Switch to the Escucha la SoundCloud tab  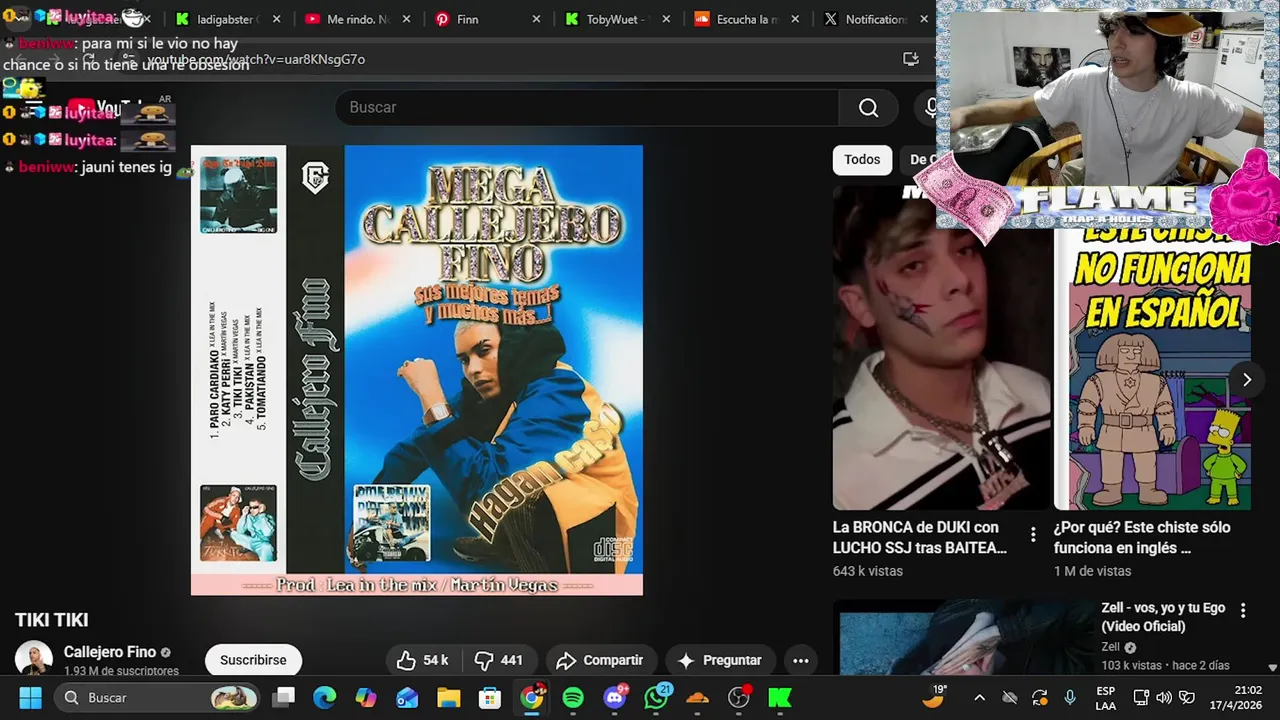pos(737,19)
